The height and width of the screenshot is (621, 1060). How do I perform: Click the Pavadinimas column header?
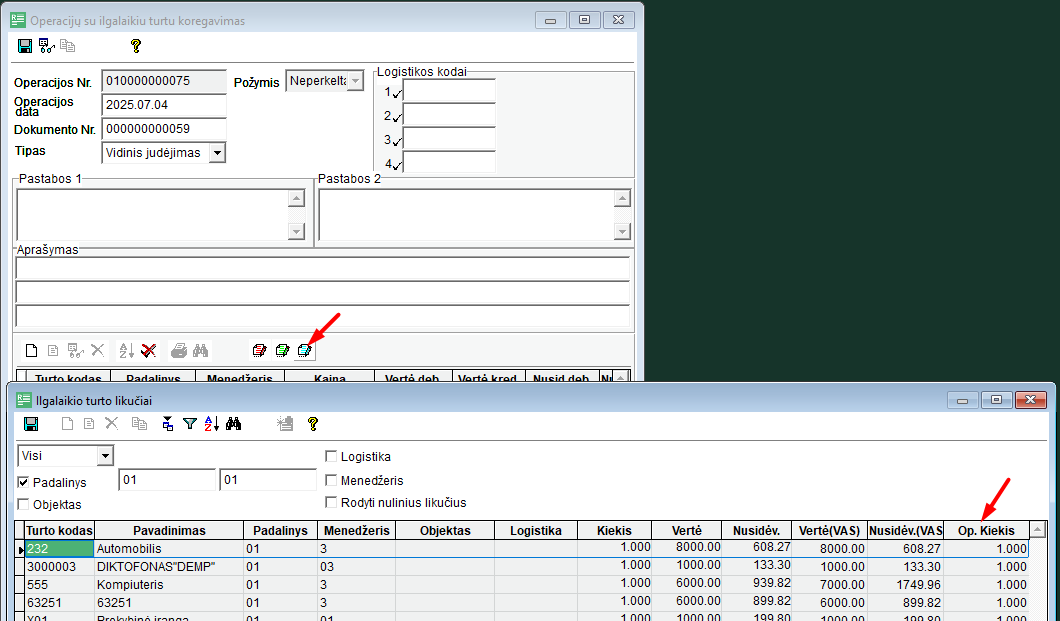click(x=169, y=530)
